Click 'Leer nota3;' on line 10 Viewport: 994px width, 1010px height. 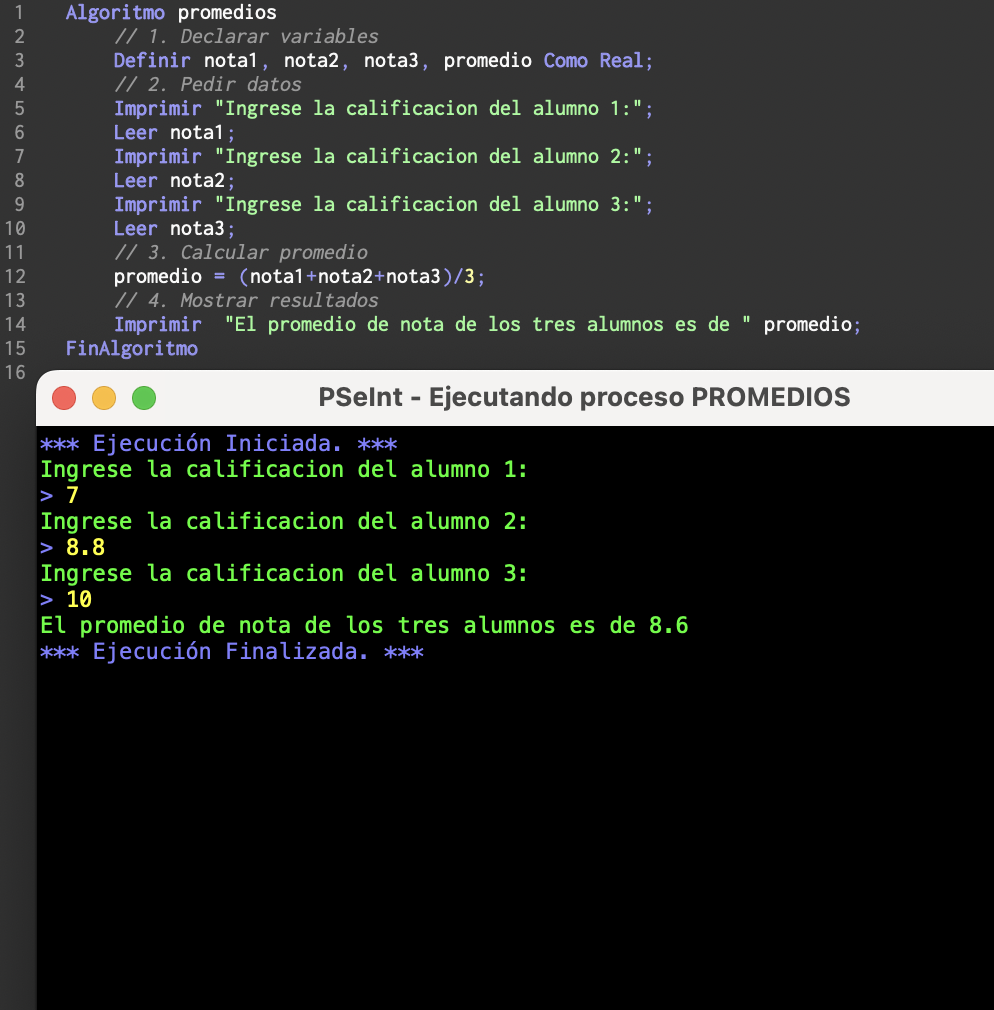[175, 229]
